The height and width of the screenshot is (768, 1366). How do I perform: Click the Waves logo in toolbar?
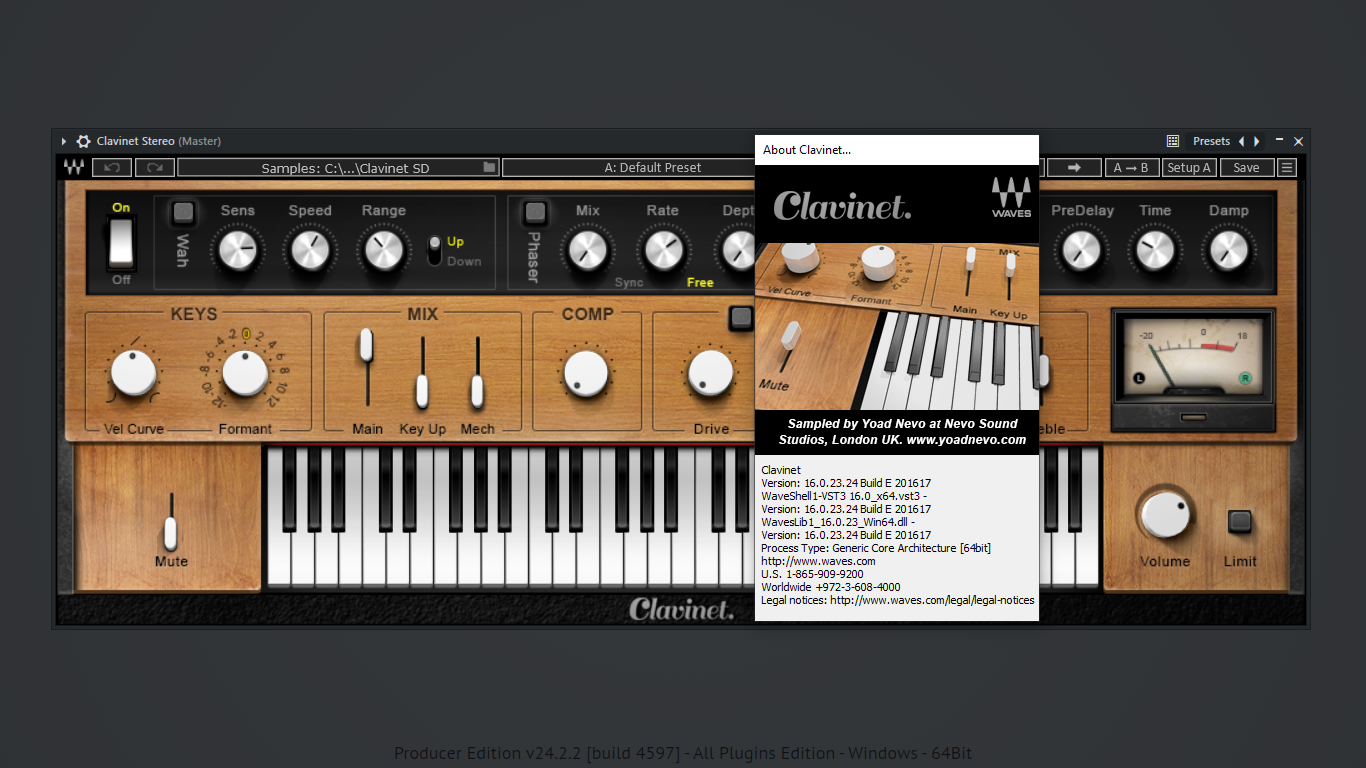74,168
